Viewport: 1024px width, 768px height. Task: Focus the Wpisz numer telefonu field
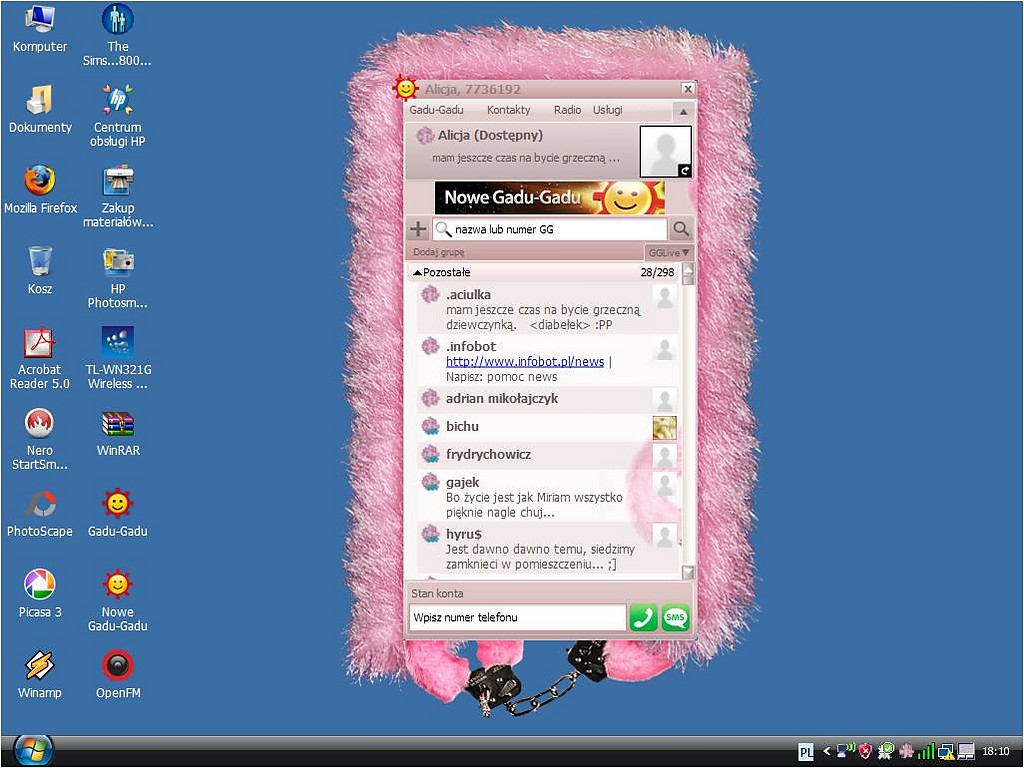(517, 618)
